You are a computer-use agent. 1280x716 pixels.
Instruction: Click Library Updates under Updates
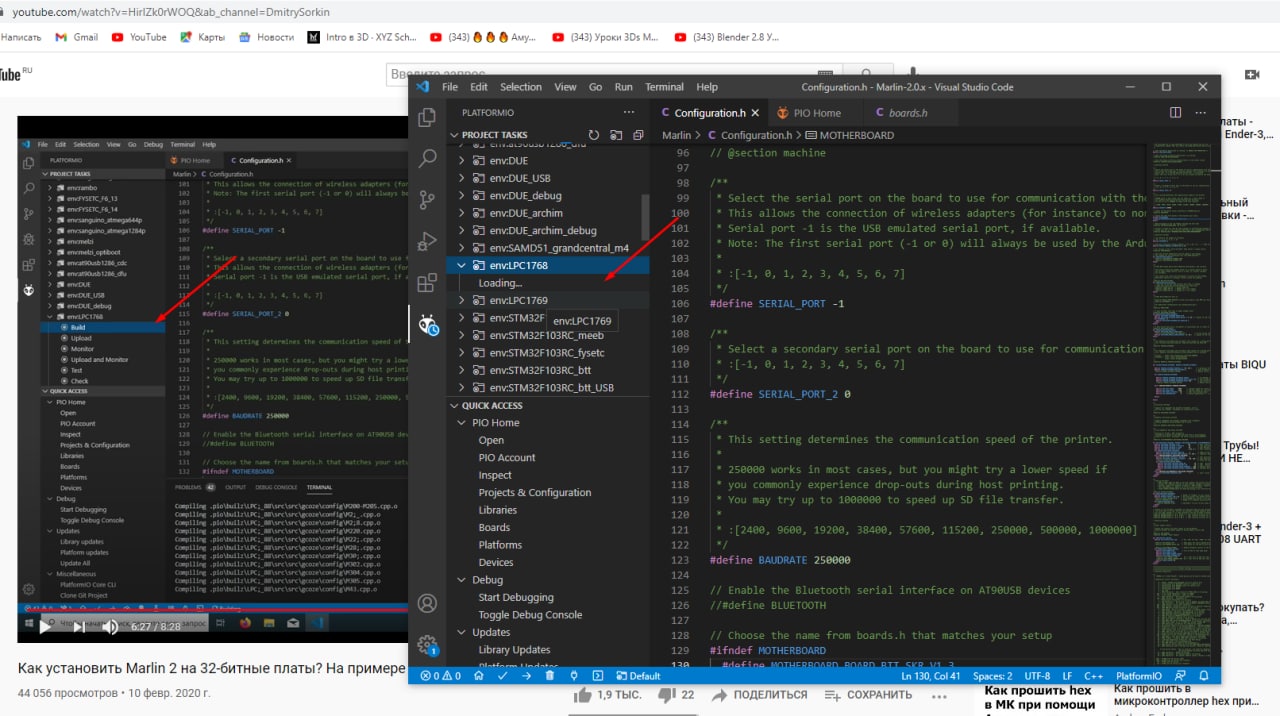(x=514, y=649)
